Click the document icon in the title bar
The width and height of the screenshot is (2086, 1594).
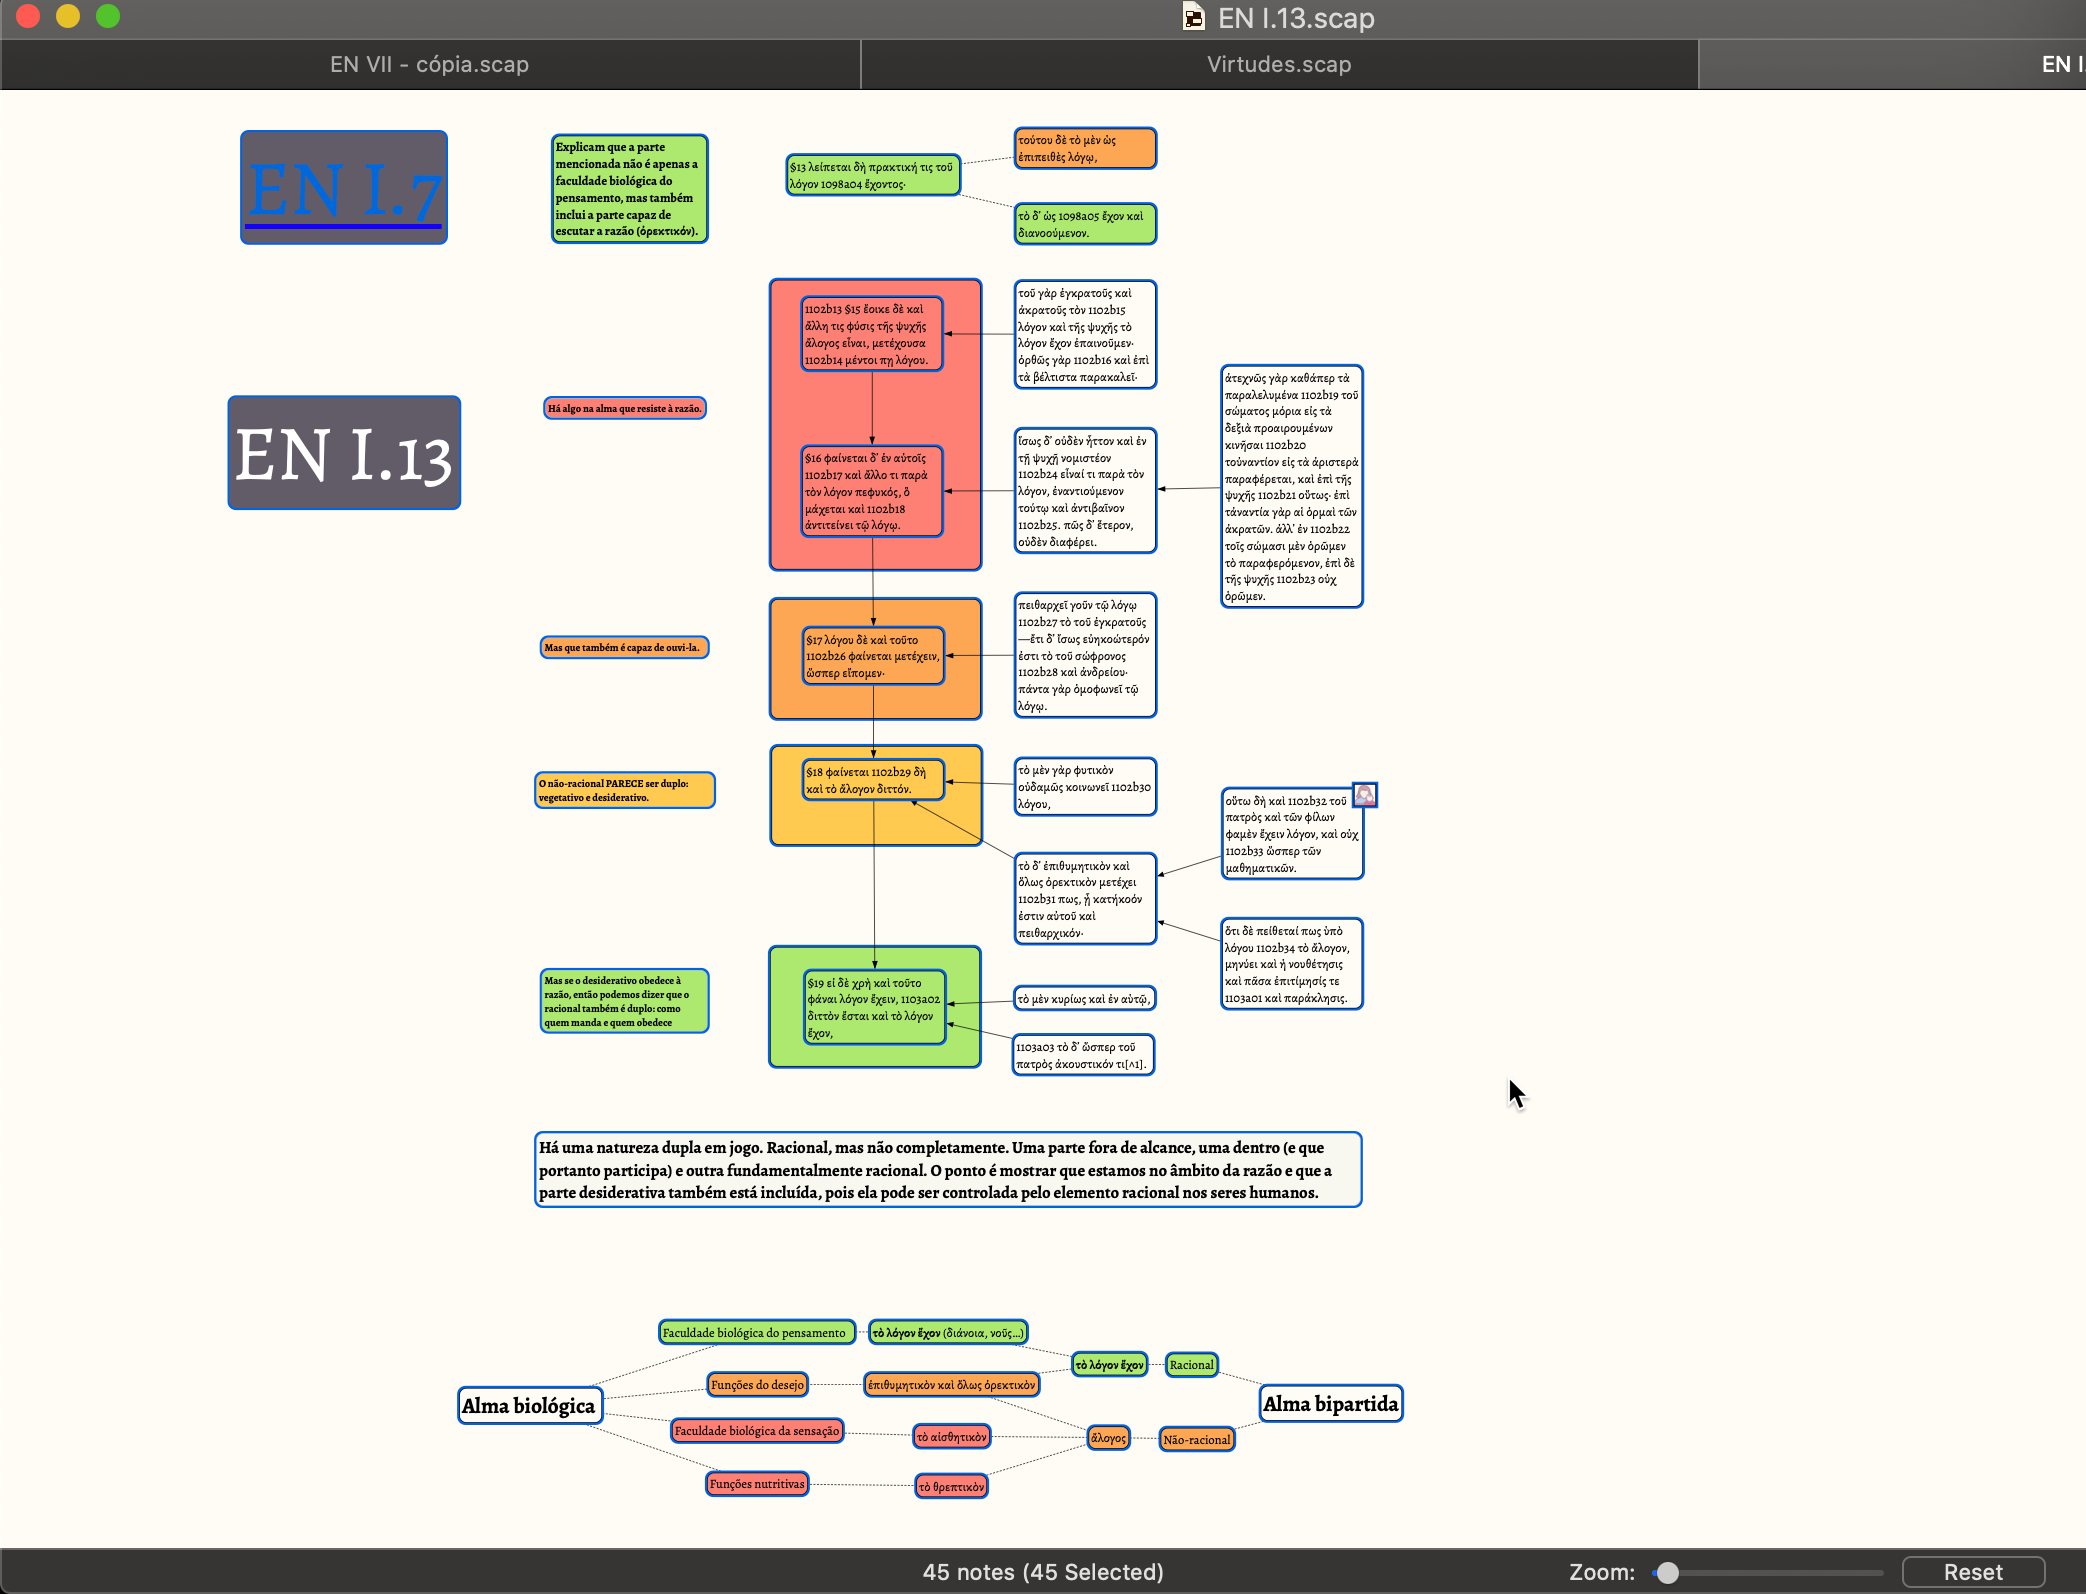(x=1194, y=17)
